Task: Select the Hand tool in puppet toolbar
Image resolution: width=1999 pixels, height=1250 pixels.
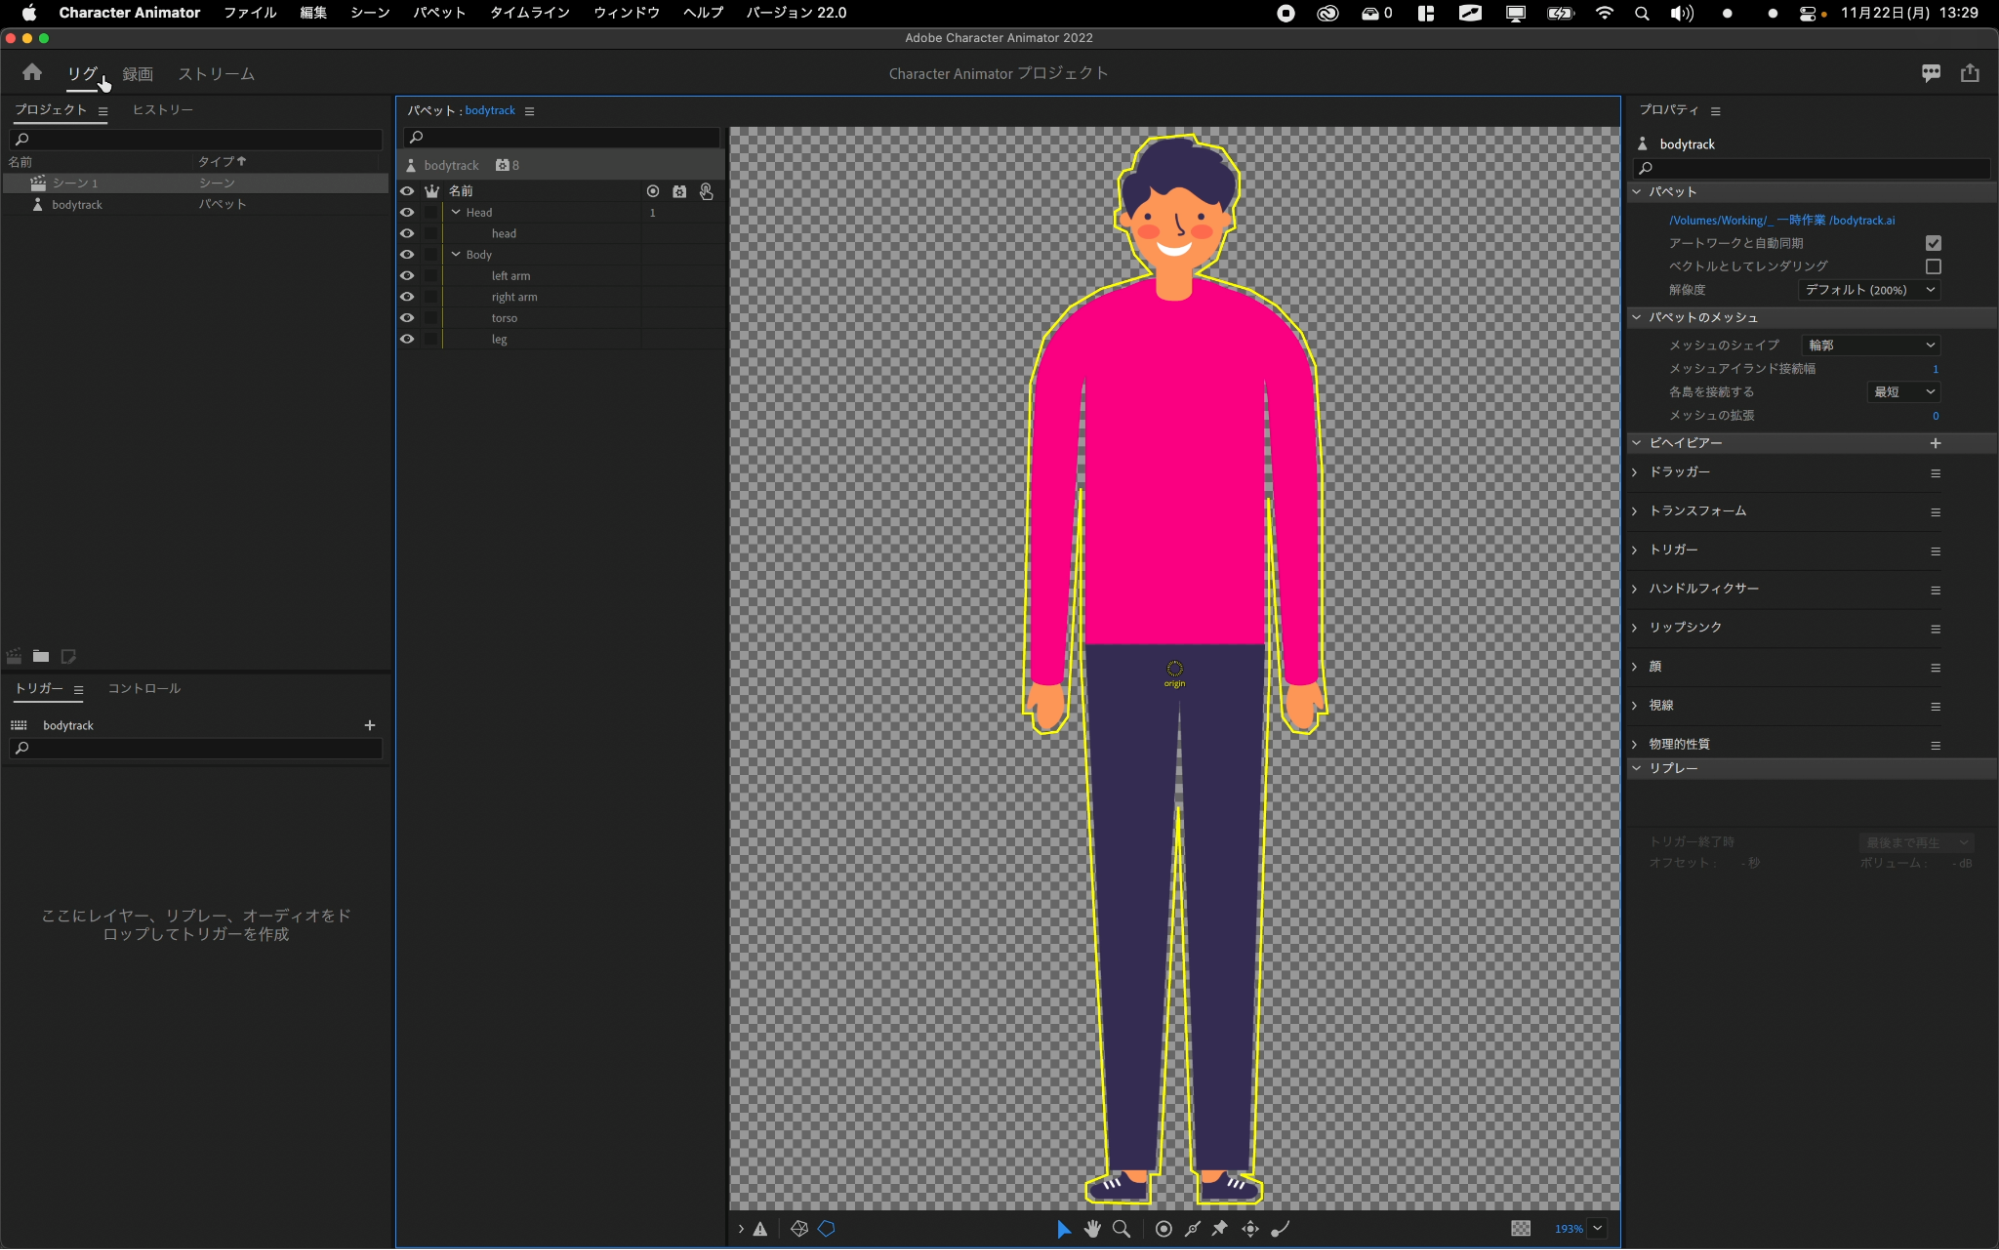Action: (x=1092, y=1229)
